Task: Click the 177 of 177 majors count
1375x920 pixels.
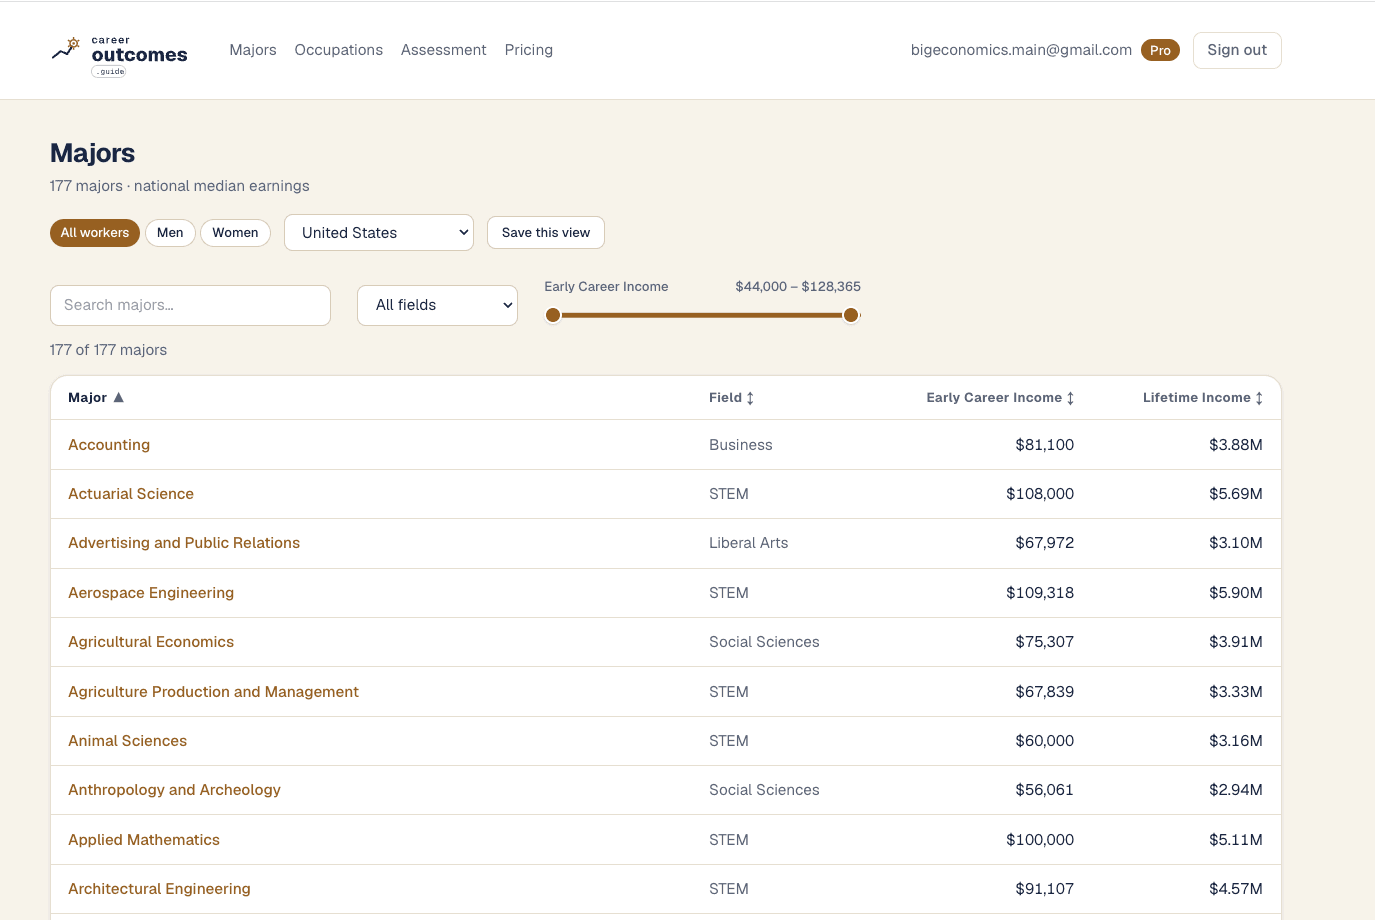Action: click(x=108, y=350)
